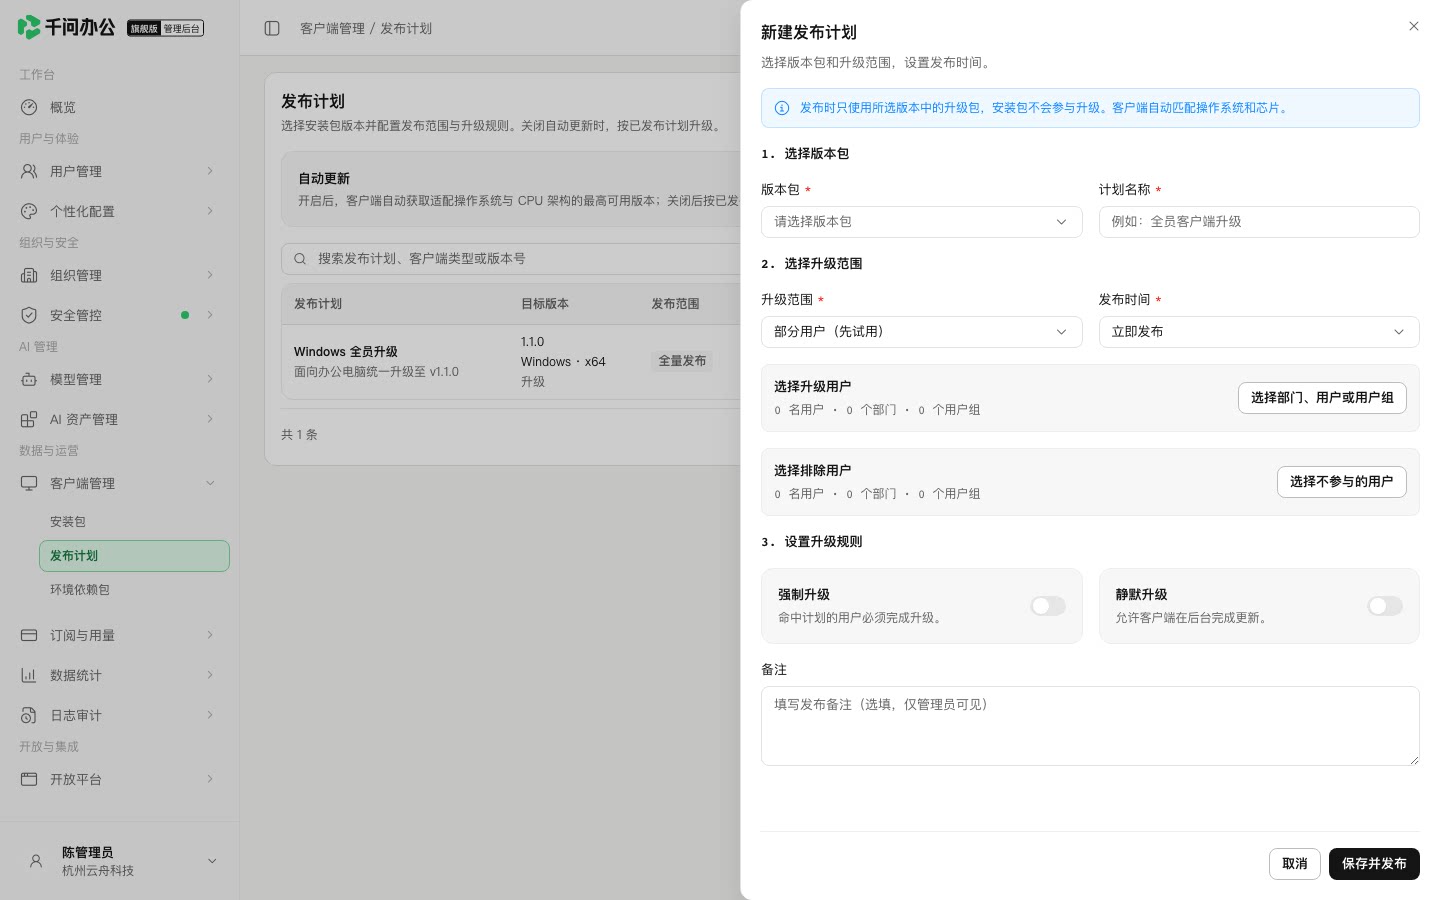This screenshot has width=1440, height=900.
Task: Open the 环境依赖包 submenu item
Action: (x=134, y=590)
